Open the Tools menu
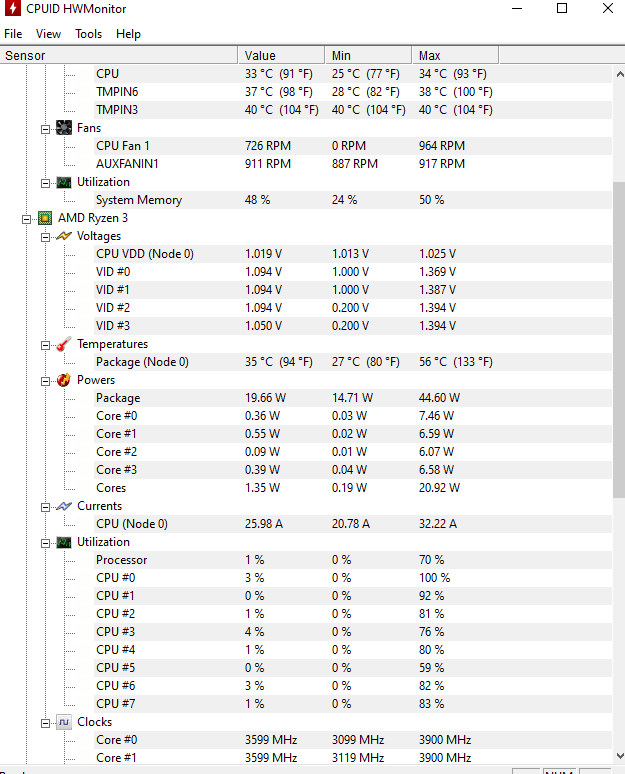Viewport: 625px width, 774px height. pyautogui.click(x=88, y=34)
